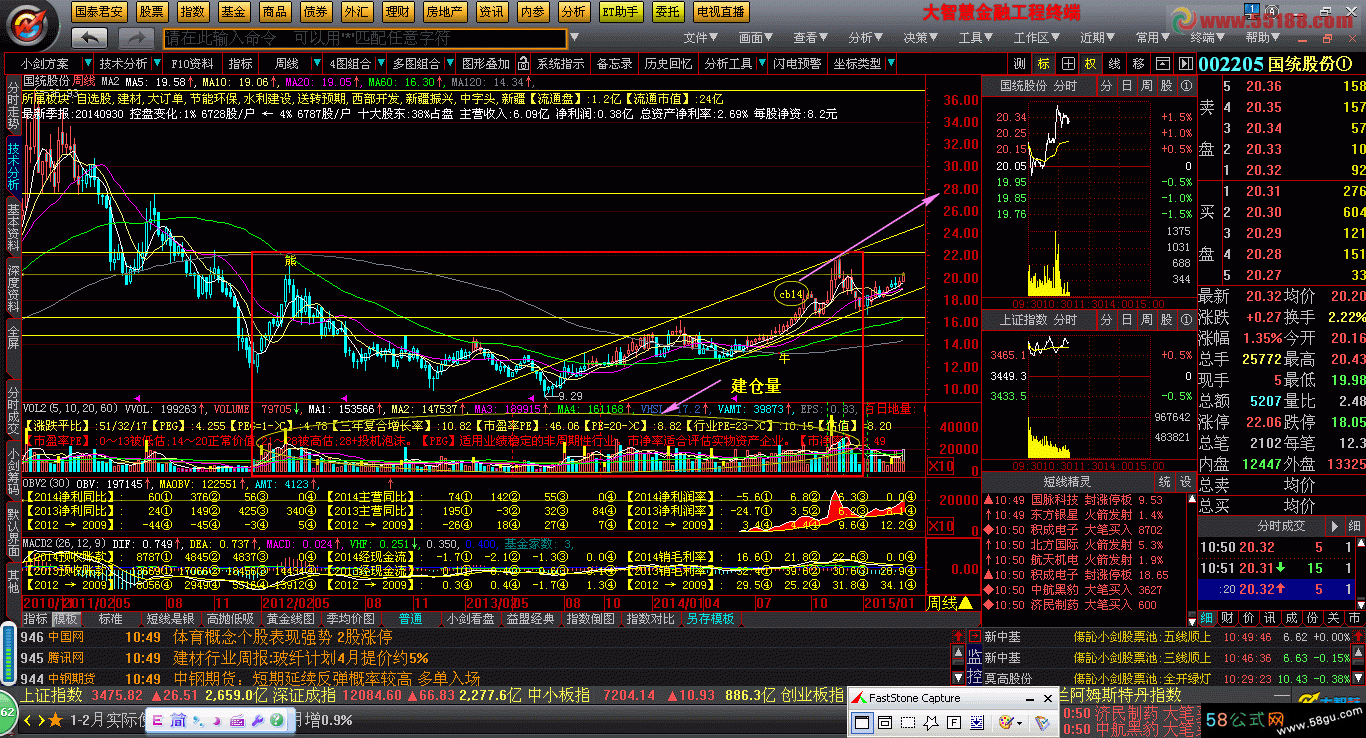Click the green 62 circle badge
The width and height of the screenshot is (1366, 738).
point(6,713)
